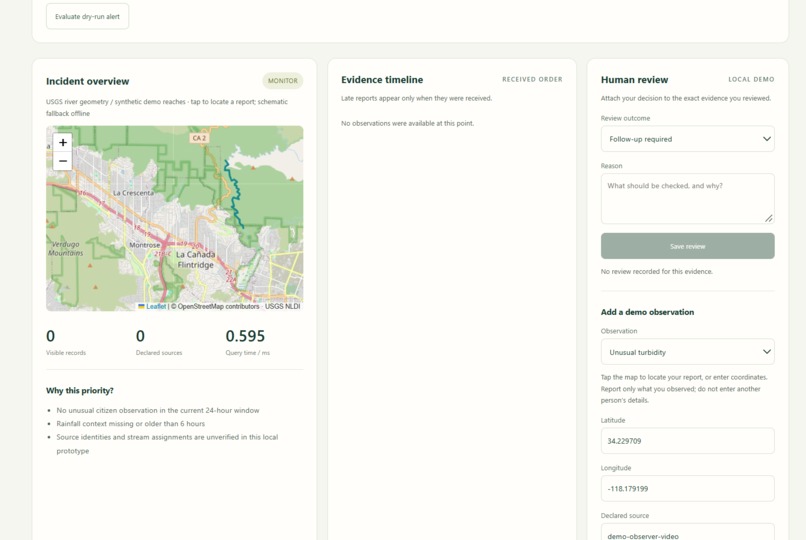Click the Source identities unverified bullet

pyautogui.click(x=167, y=444)
